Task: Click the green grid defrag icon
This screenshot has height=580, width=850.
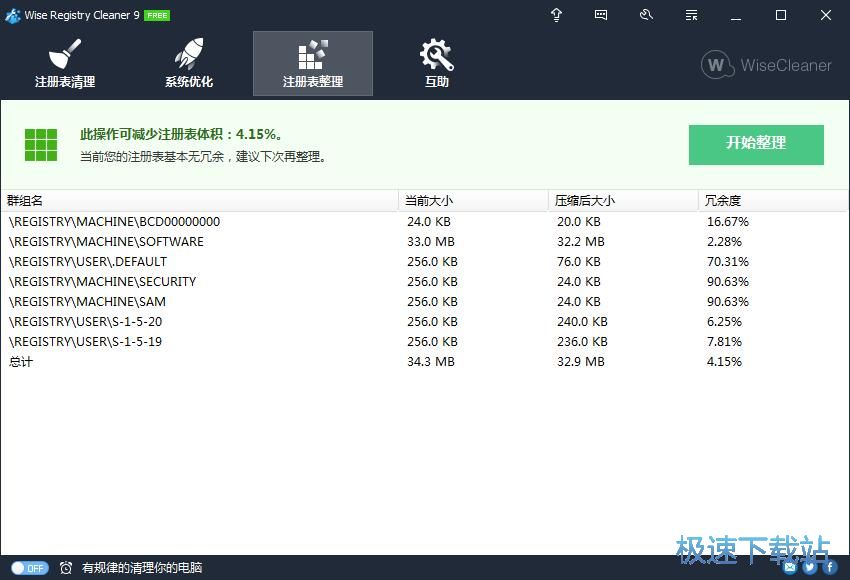Action: click(41, 145)
